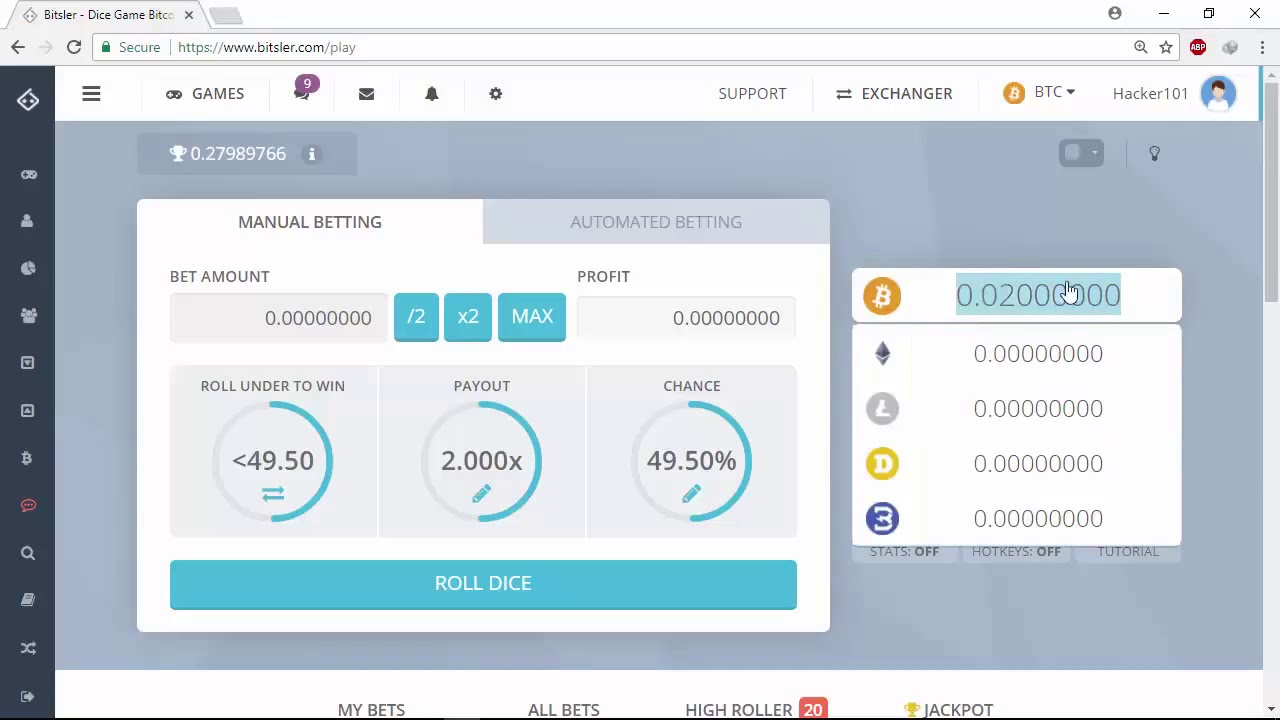Open the archive box sidebar icon

[28, 363]
